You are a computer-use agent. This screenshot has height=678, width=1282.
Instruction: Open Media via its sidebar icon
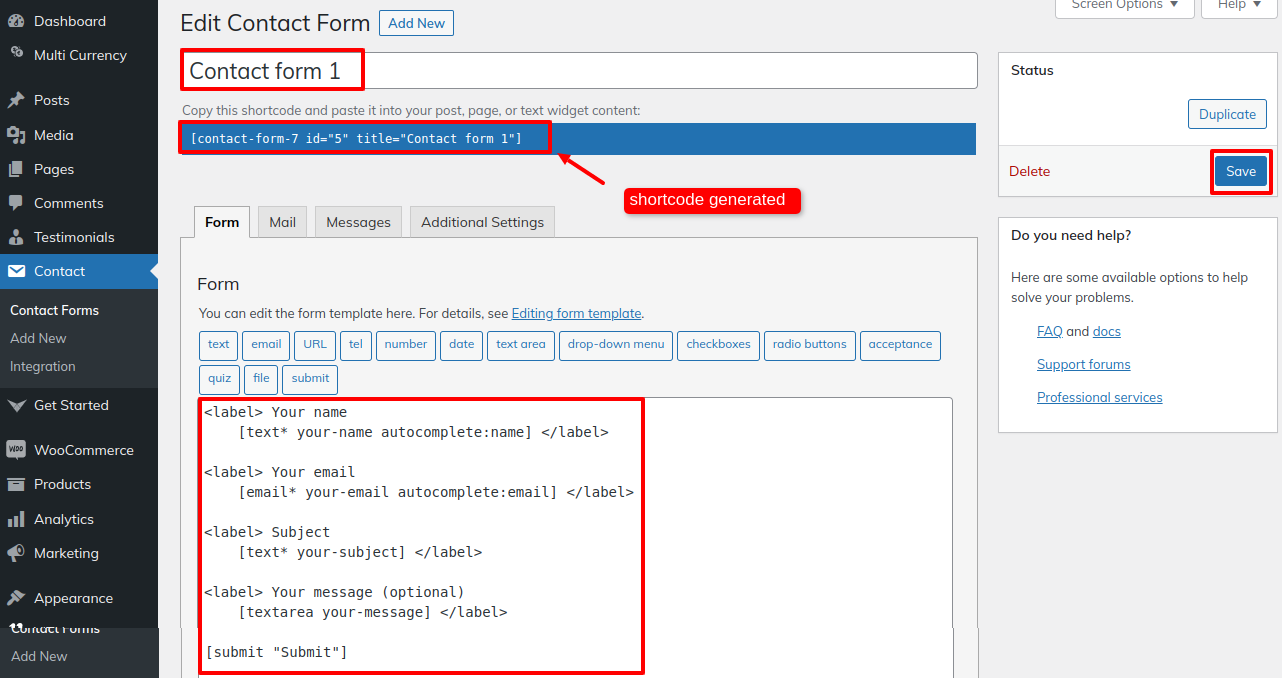(x=16, y=135)
